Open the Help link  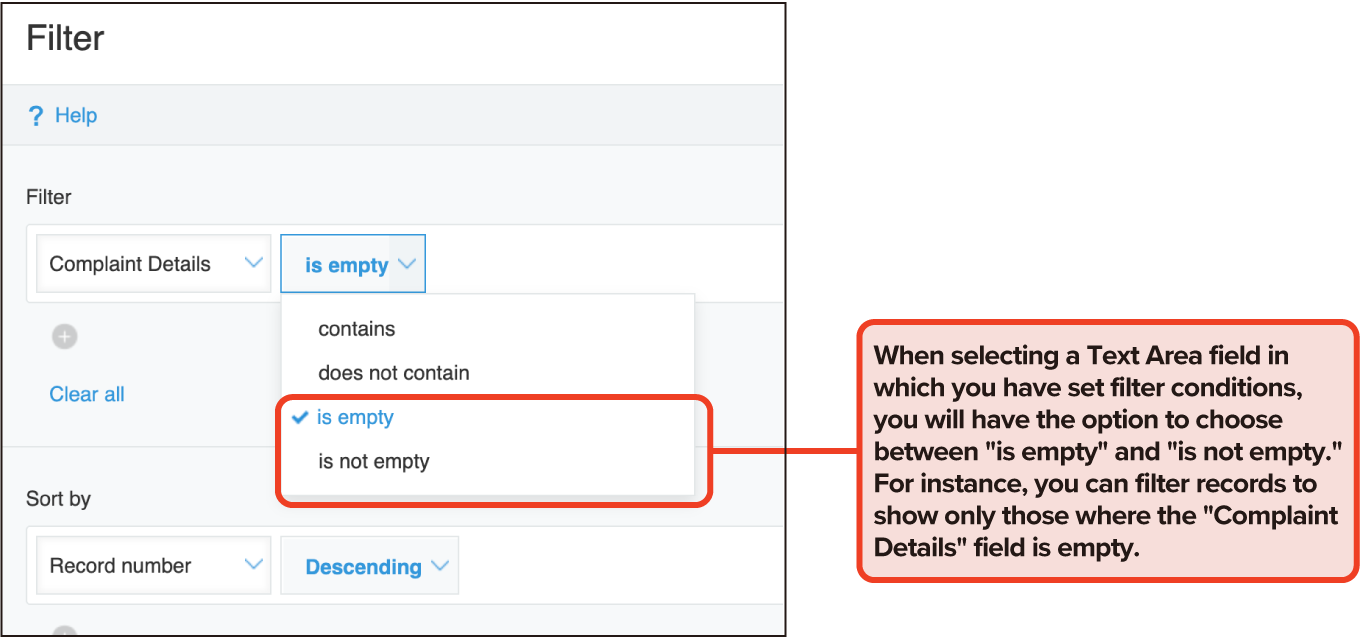pos(76,116)
